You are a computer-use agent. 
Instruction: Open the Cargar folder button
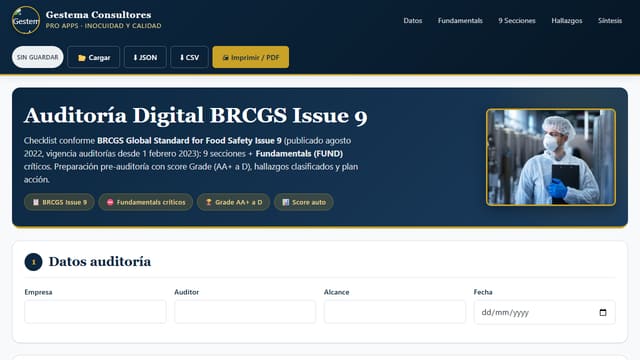point(93,57)
